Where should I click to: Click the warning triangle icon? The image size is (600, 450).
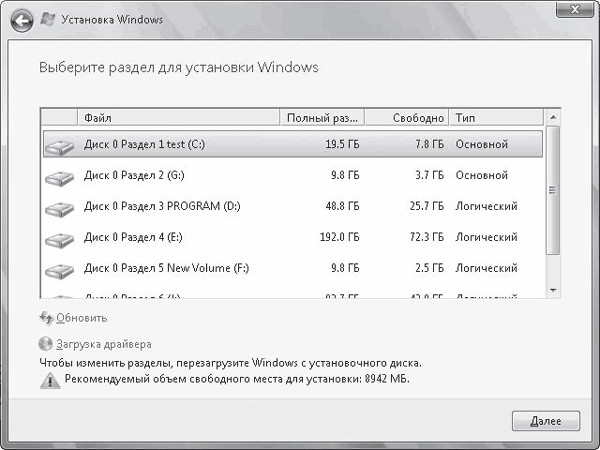(x=49, y=381)
